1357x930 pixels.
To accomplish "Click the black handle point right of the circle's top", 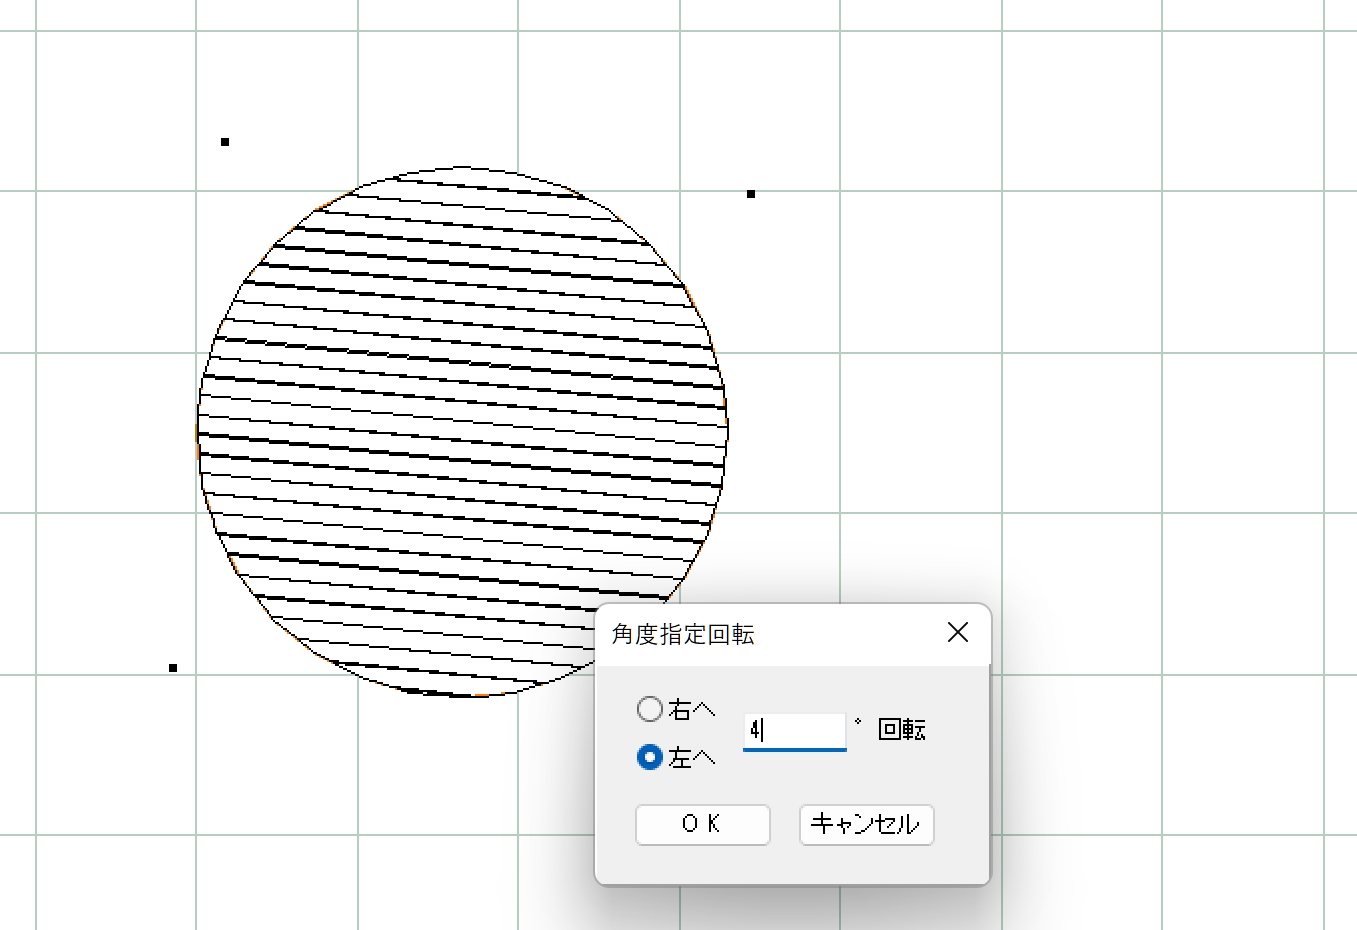I will [751, 194].
